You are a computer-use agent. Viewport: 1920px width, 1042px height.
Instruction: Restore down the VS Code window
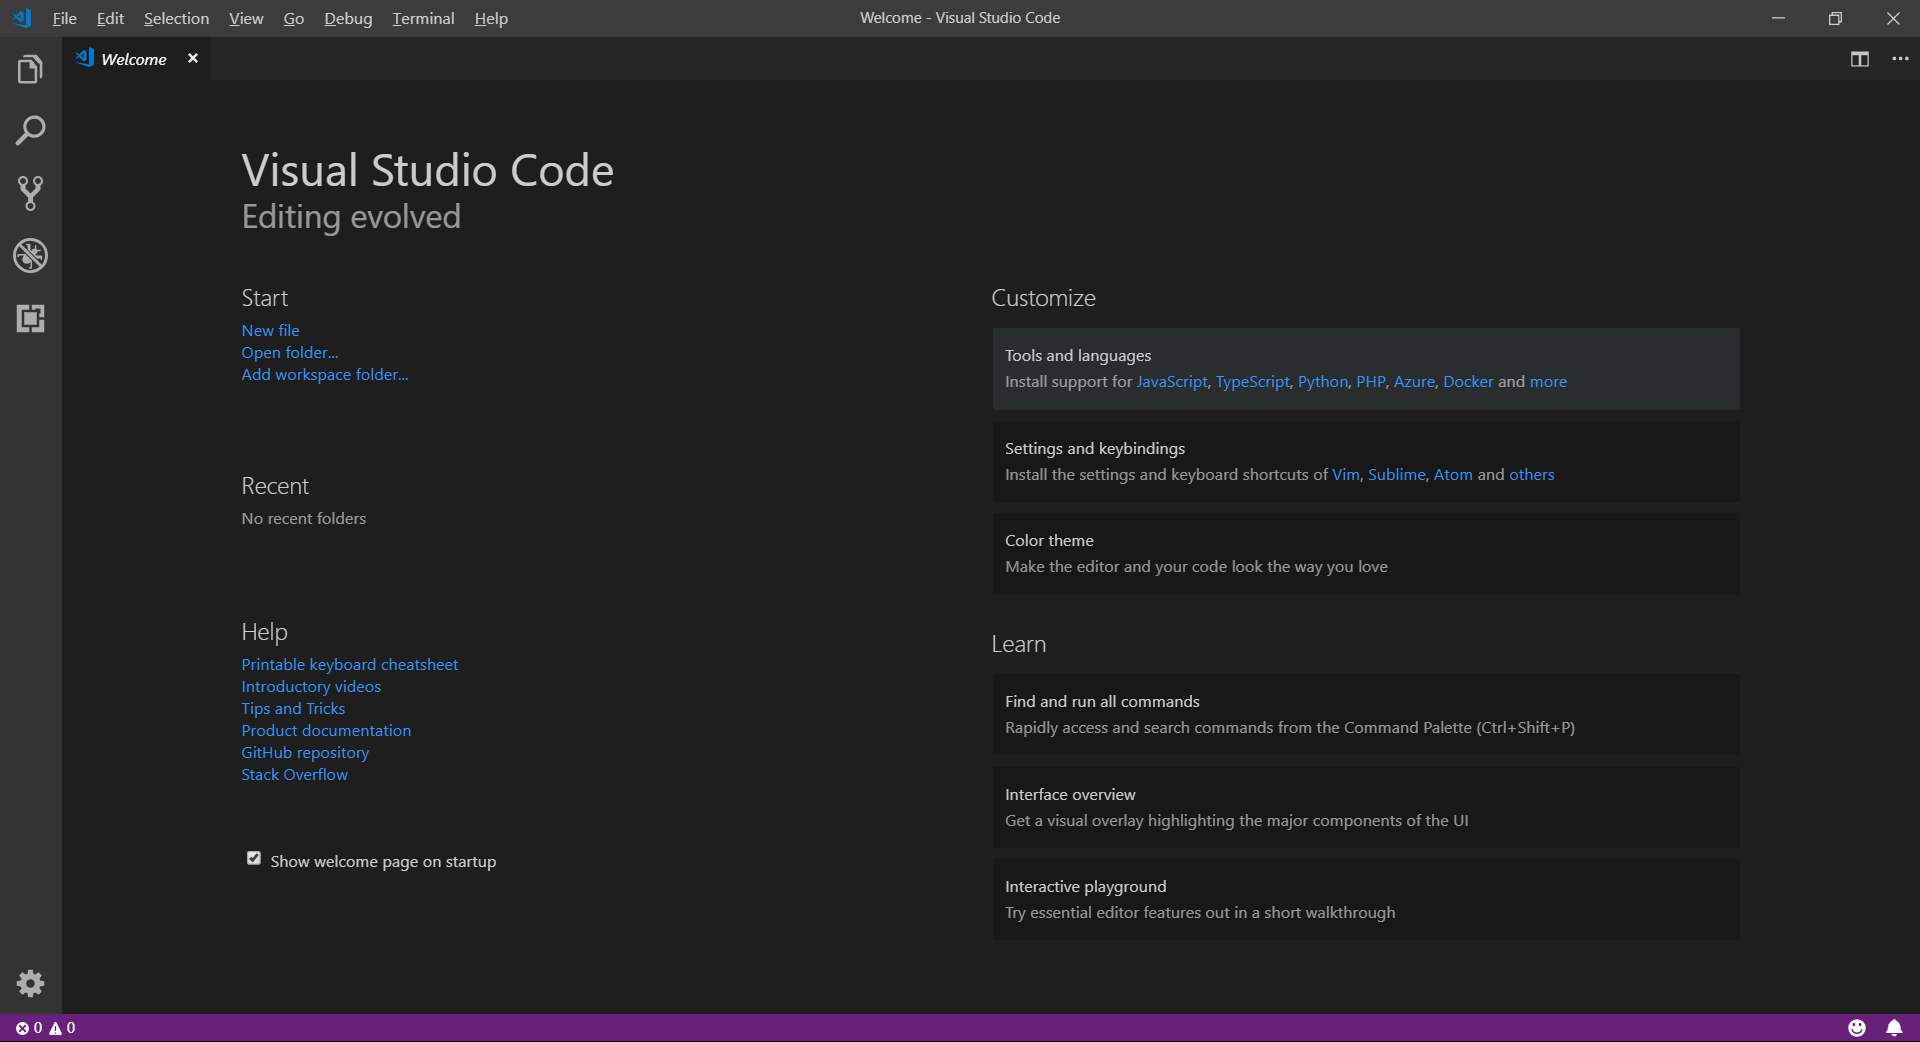1835,18
